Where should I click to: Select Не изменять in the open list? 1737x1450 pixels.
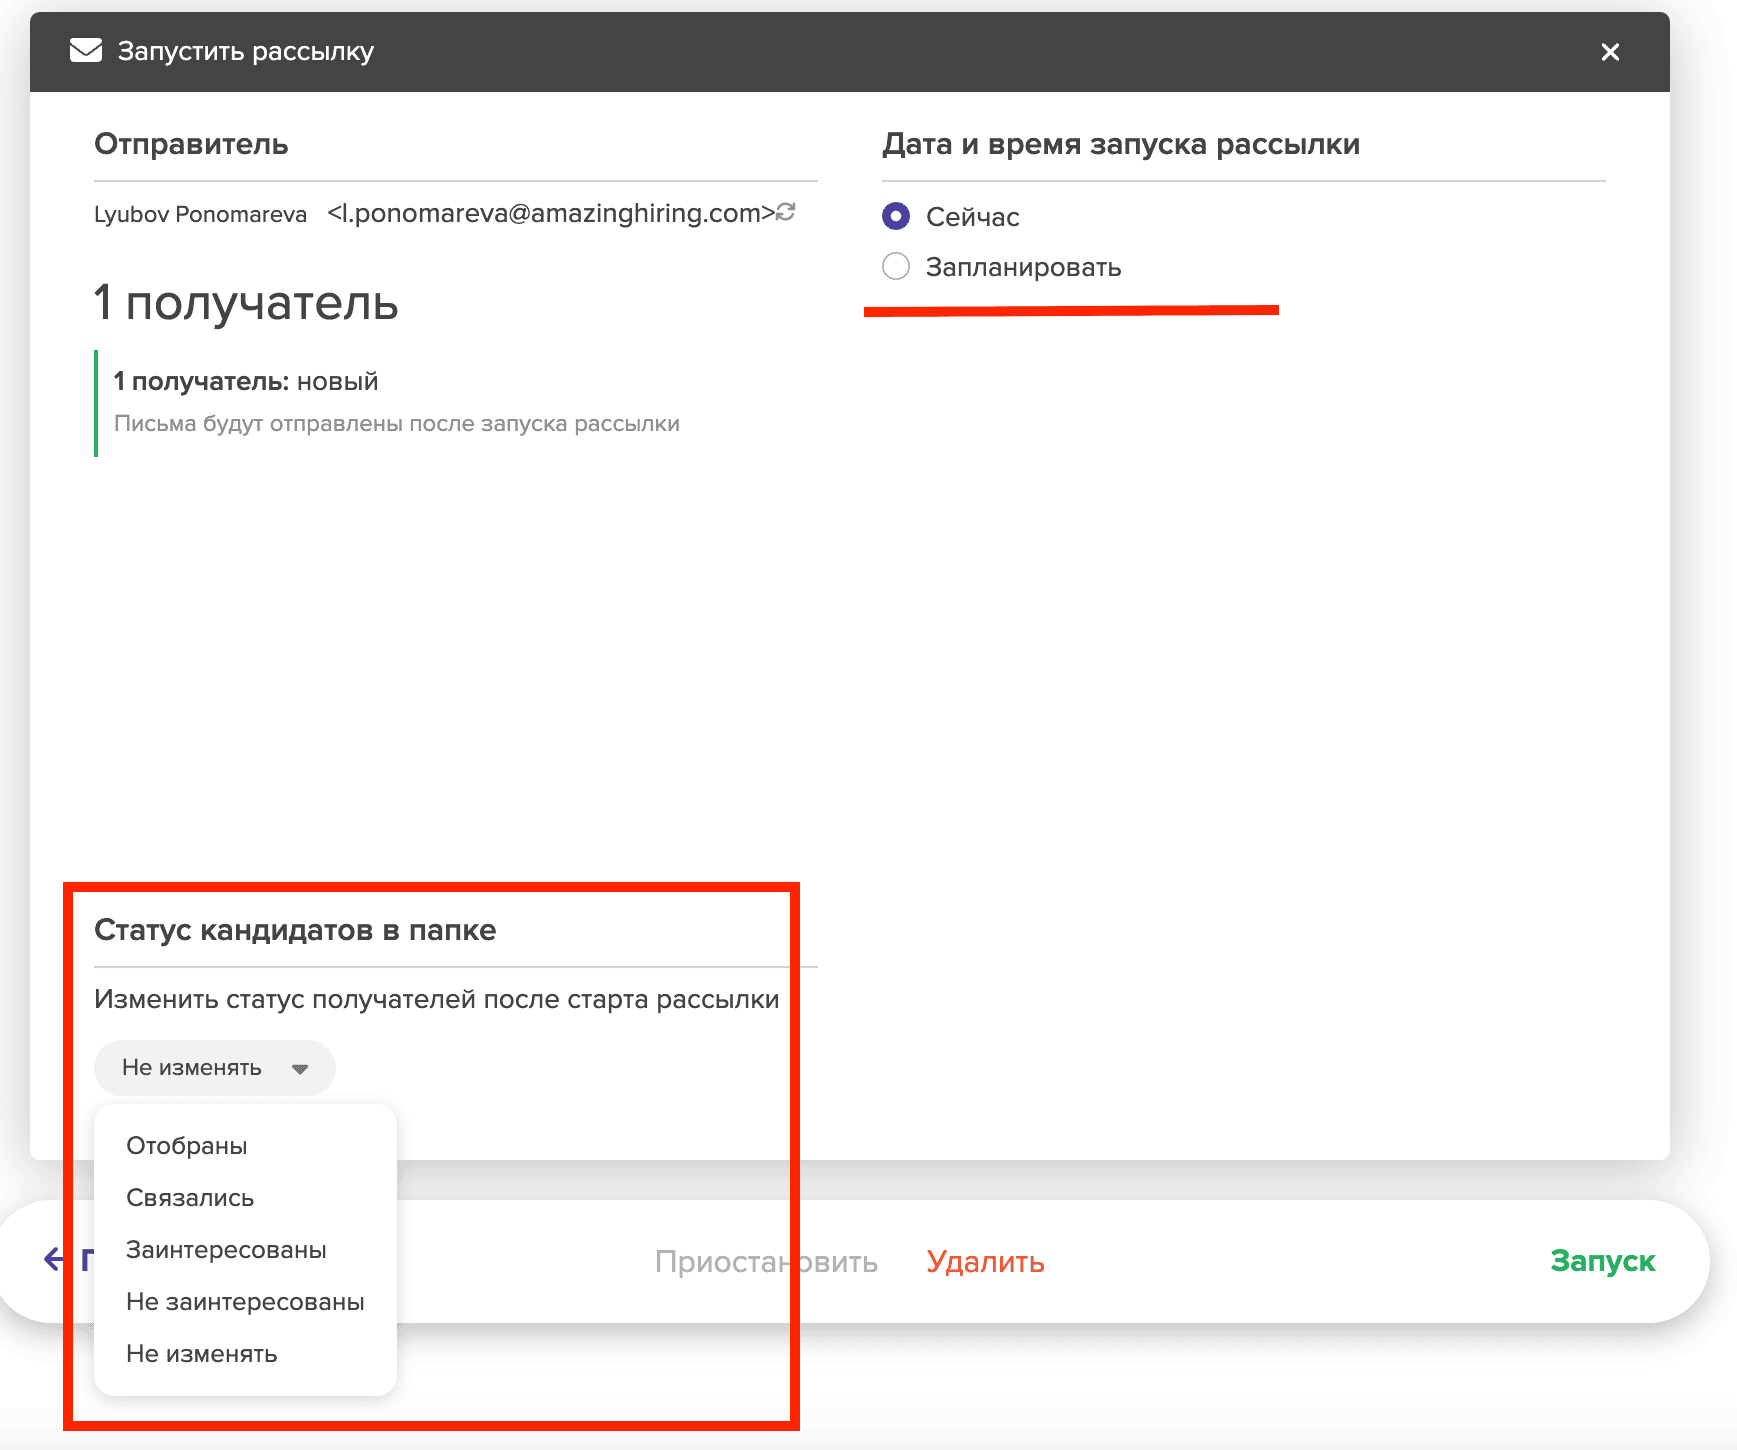point(201,1354)
